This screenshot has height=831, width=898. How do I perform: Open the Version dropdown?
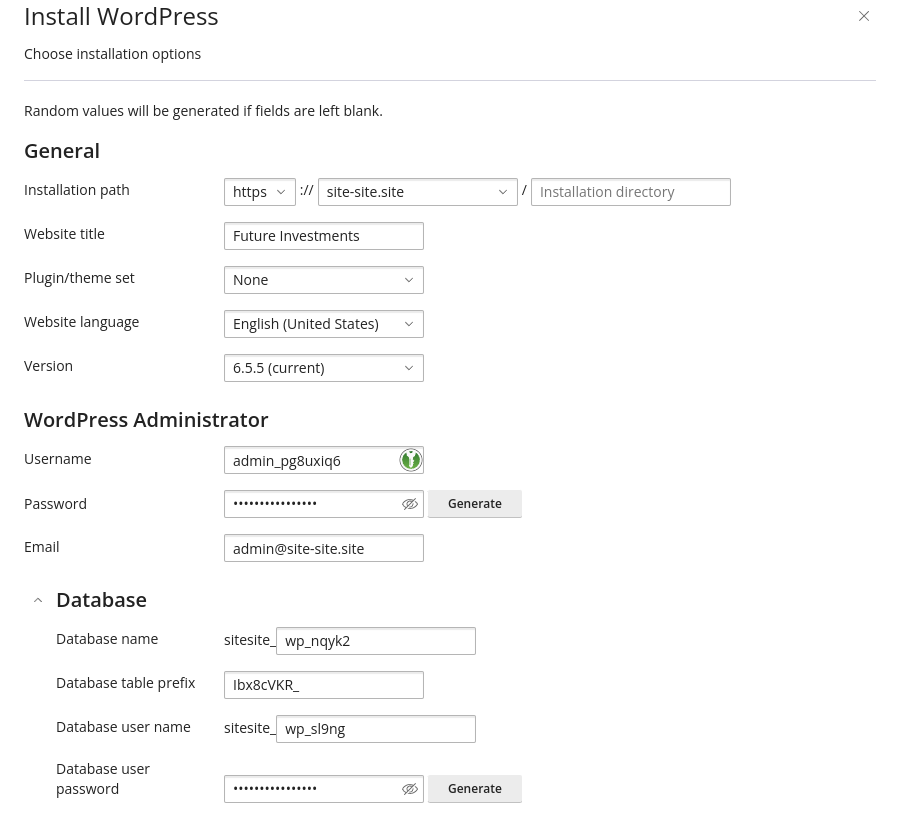tap(324, 368)
